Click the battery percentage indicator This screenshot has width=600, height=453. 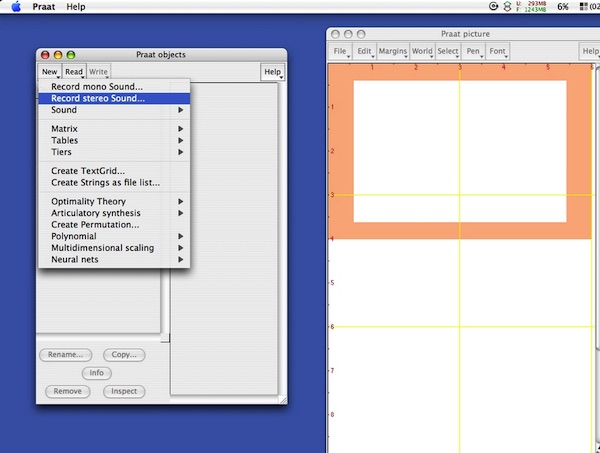tap(563, 7)
